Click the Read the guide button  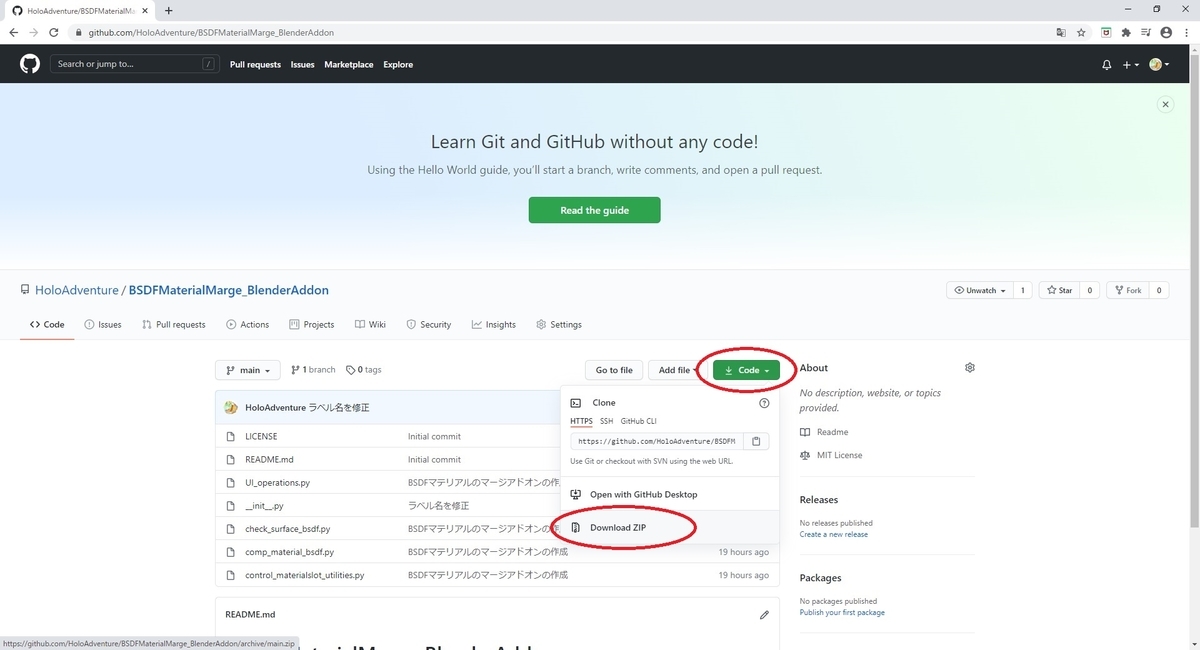click(594, 210)
